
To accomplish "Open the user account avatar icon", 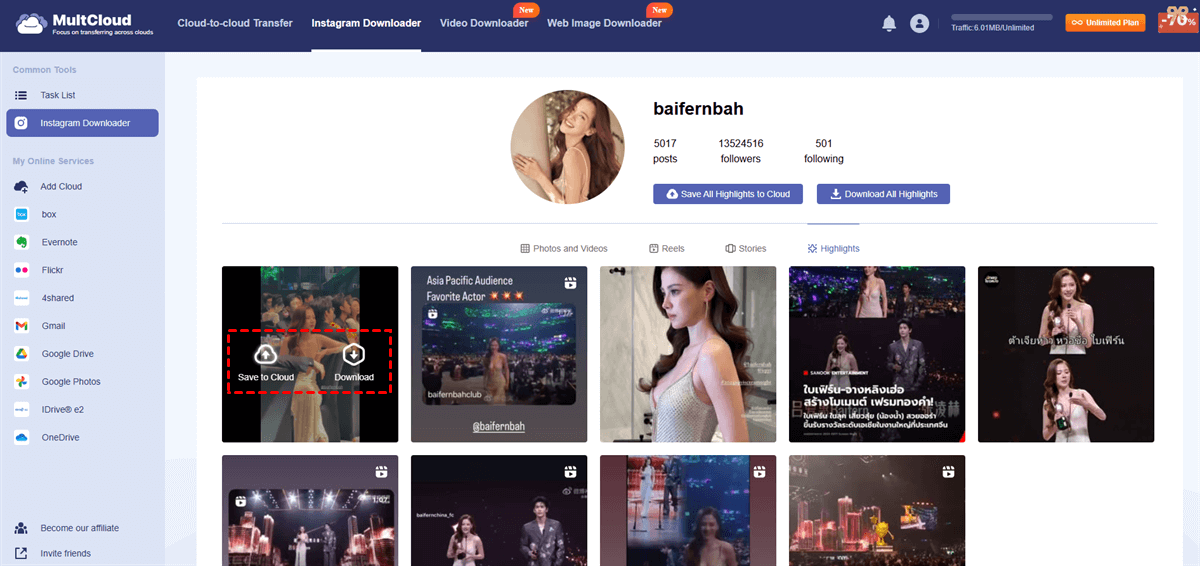I will [920, 23].
